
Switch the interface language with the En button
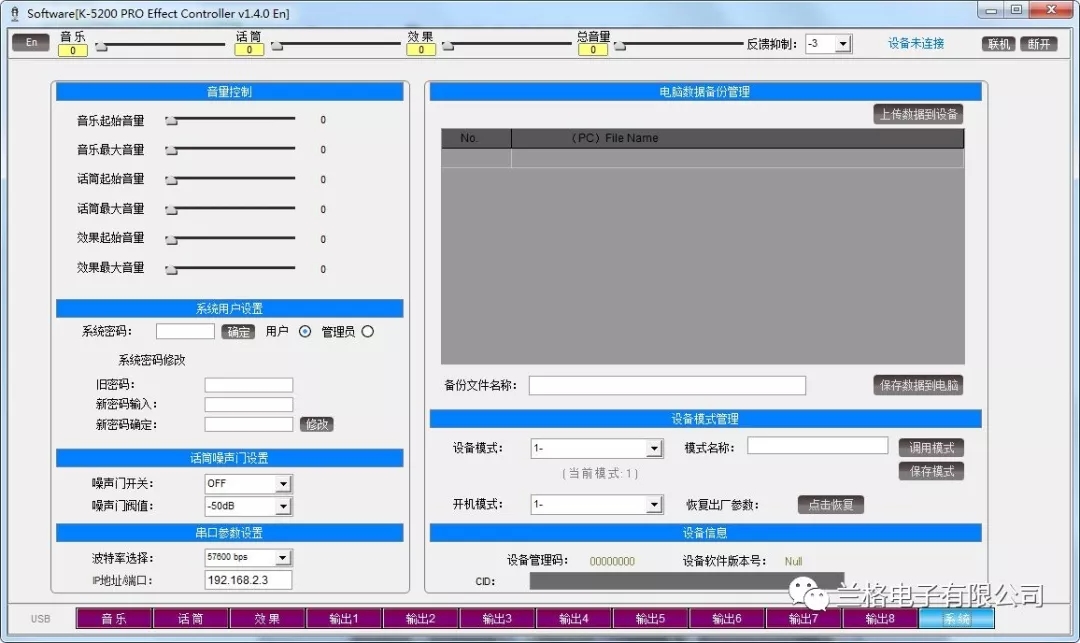(x=30, y=43)
